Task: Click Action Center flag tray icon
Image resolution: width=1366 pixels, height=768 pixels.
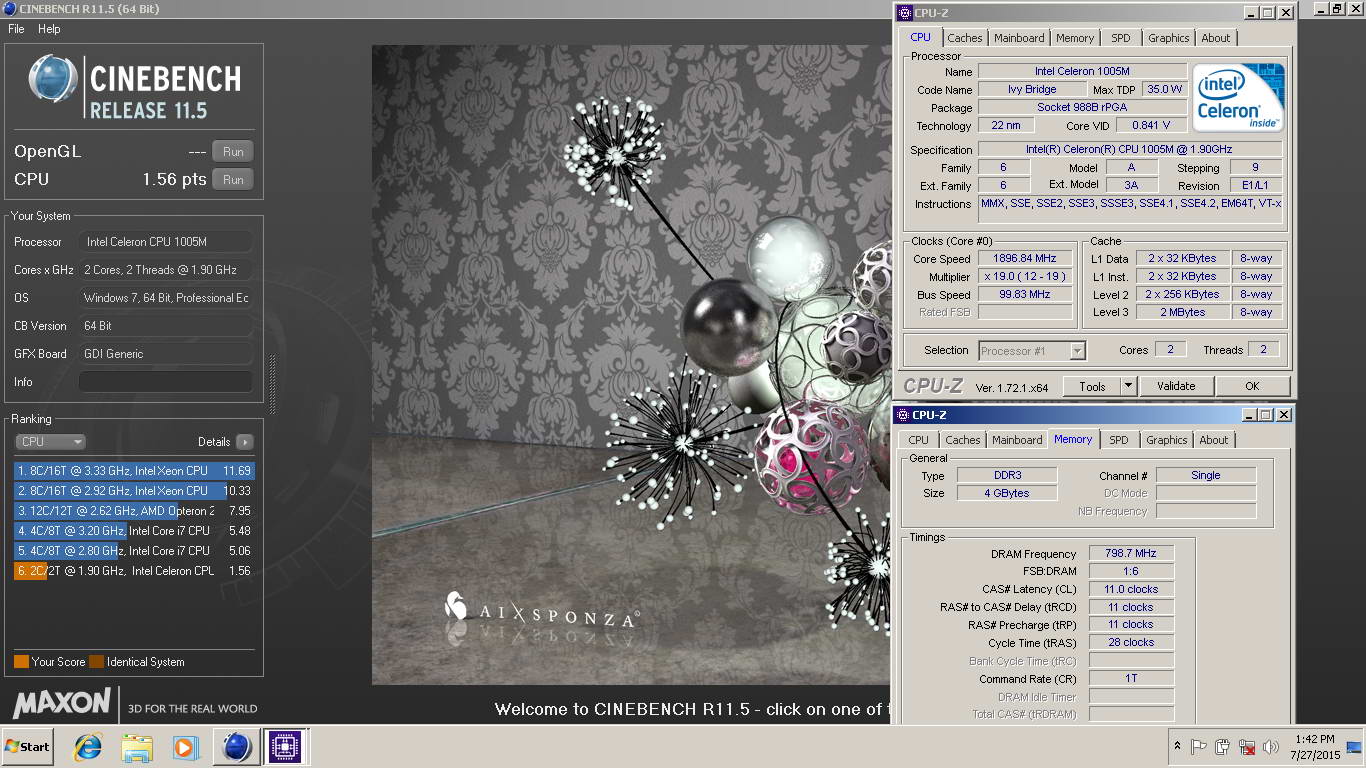Action: (x=1198, y=746)
